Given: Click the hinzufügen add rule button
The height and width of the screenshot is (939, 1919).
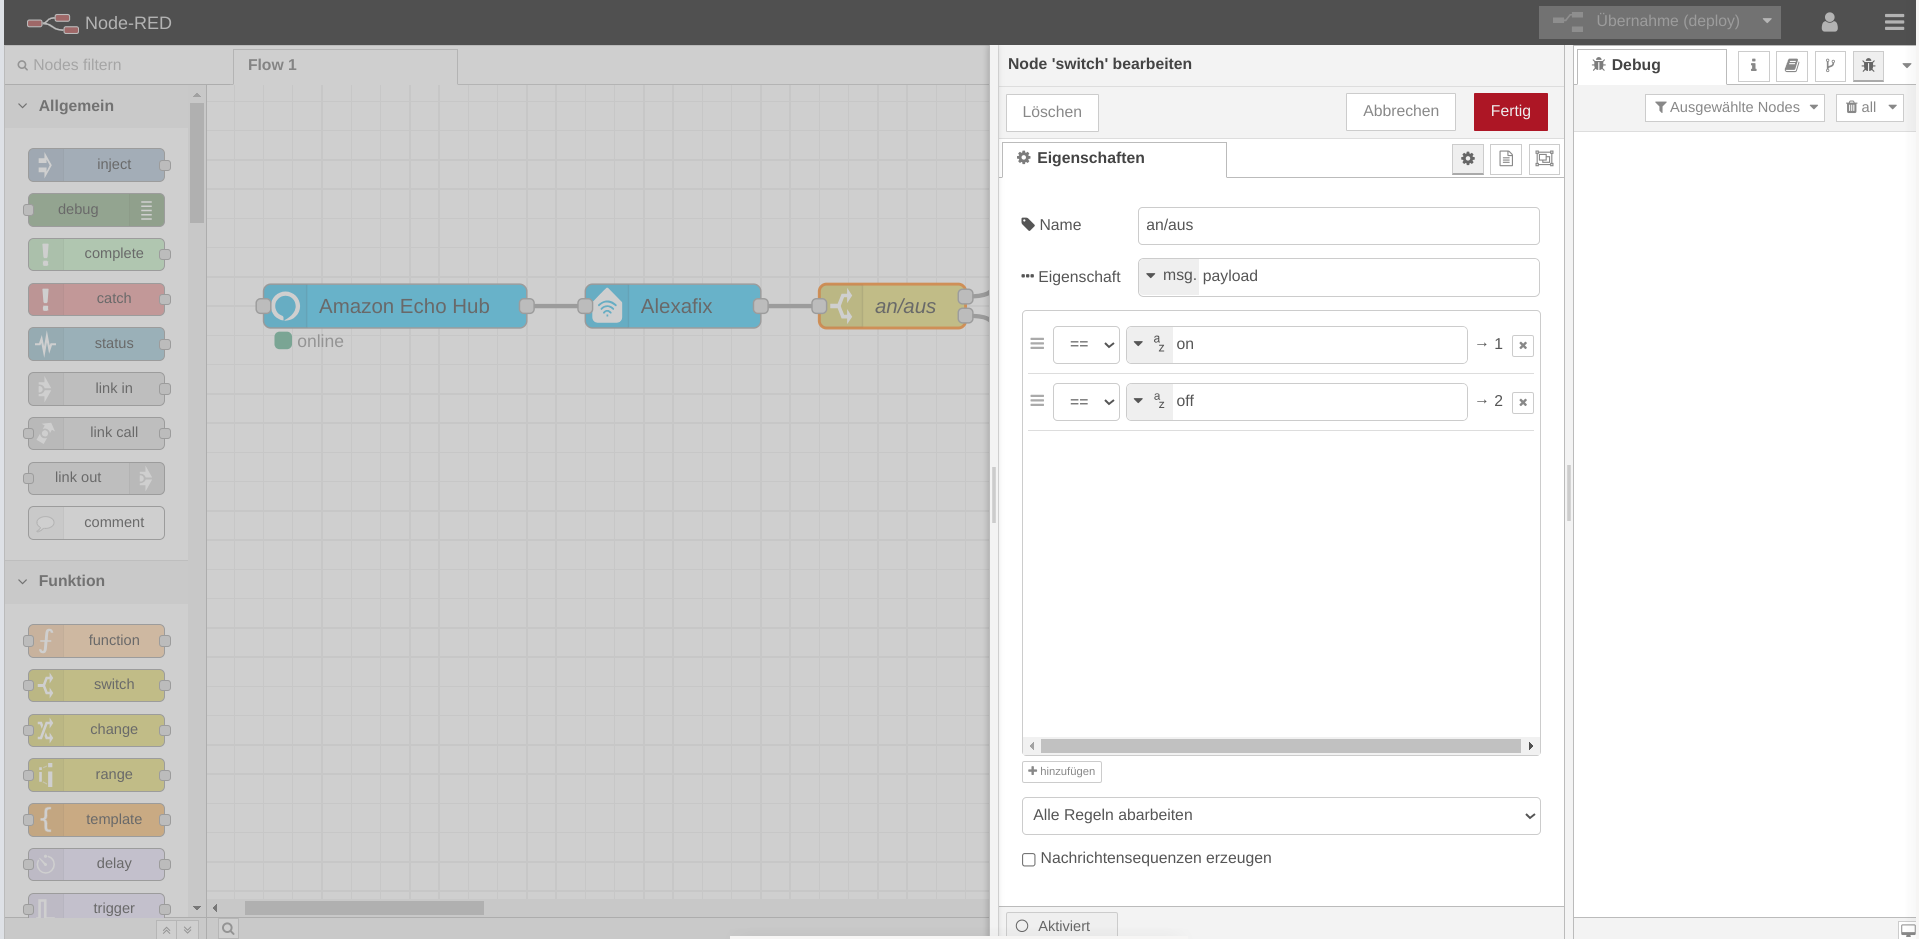Looking at the screenshot, I should pyautogui.click(x=1062, y=772).
